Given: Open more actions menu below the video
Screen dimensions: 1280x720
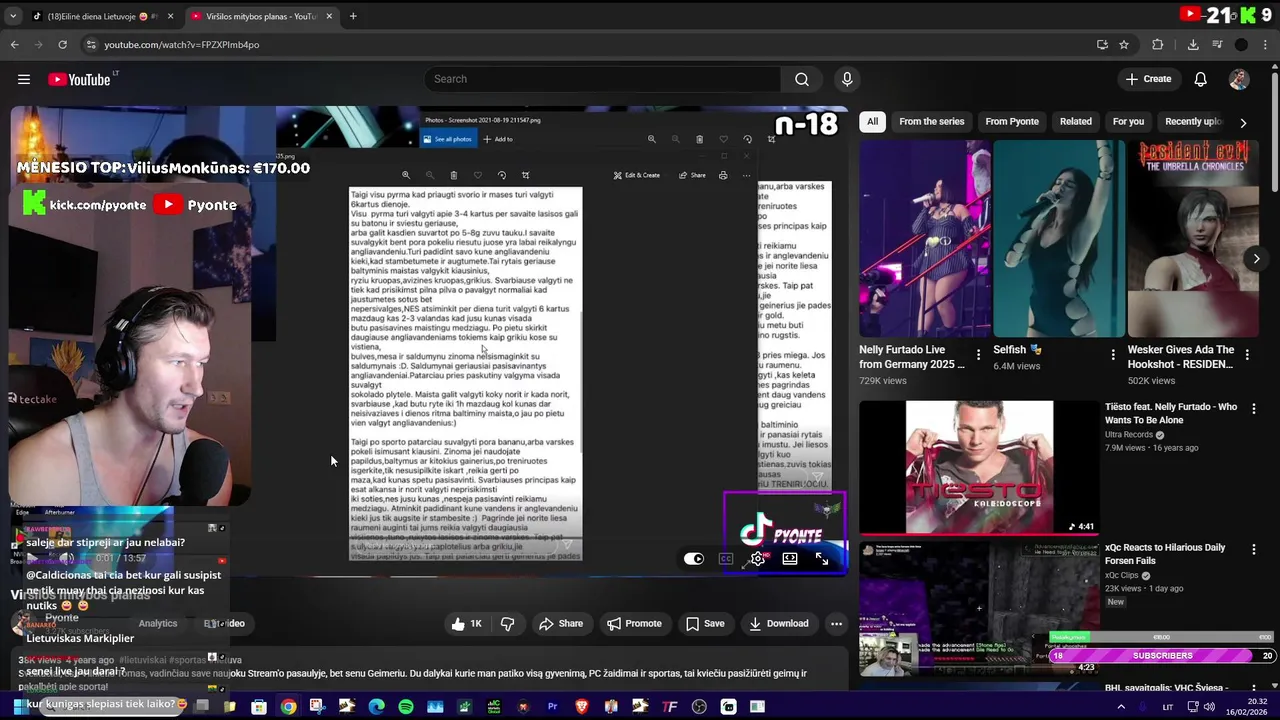Looking at the screenshot, I should (836, 624).
